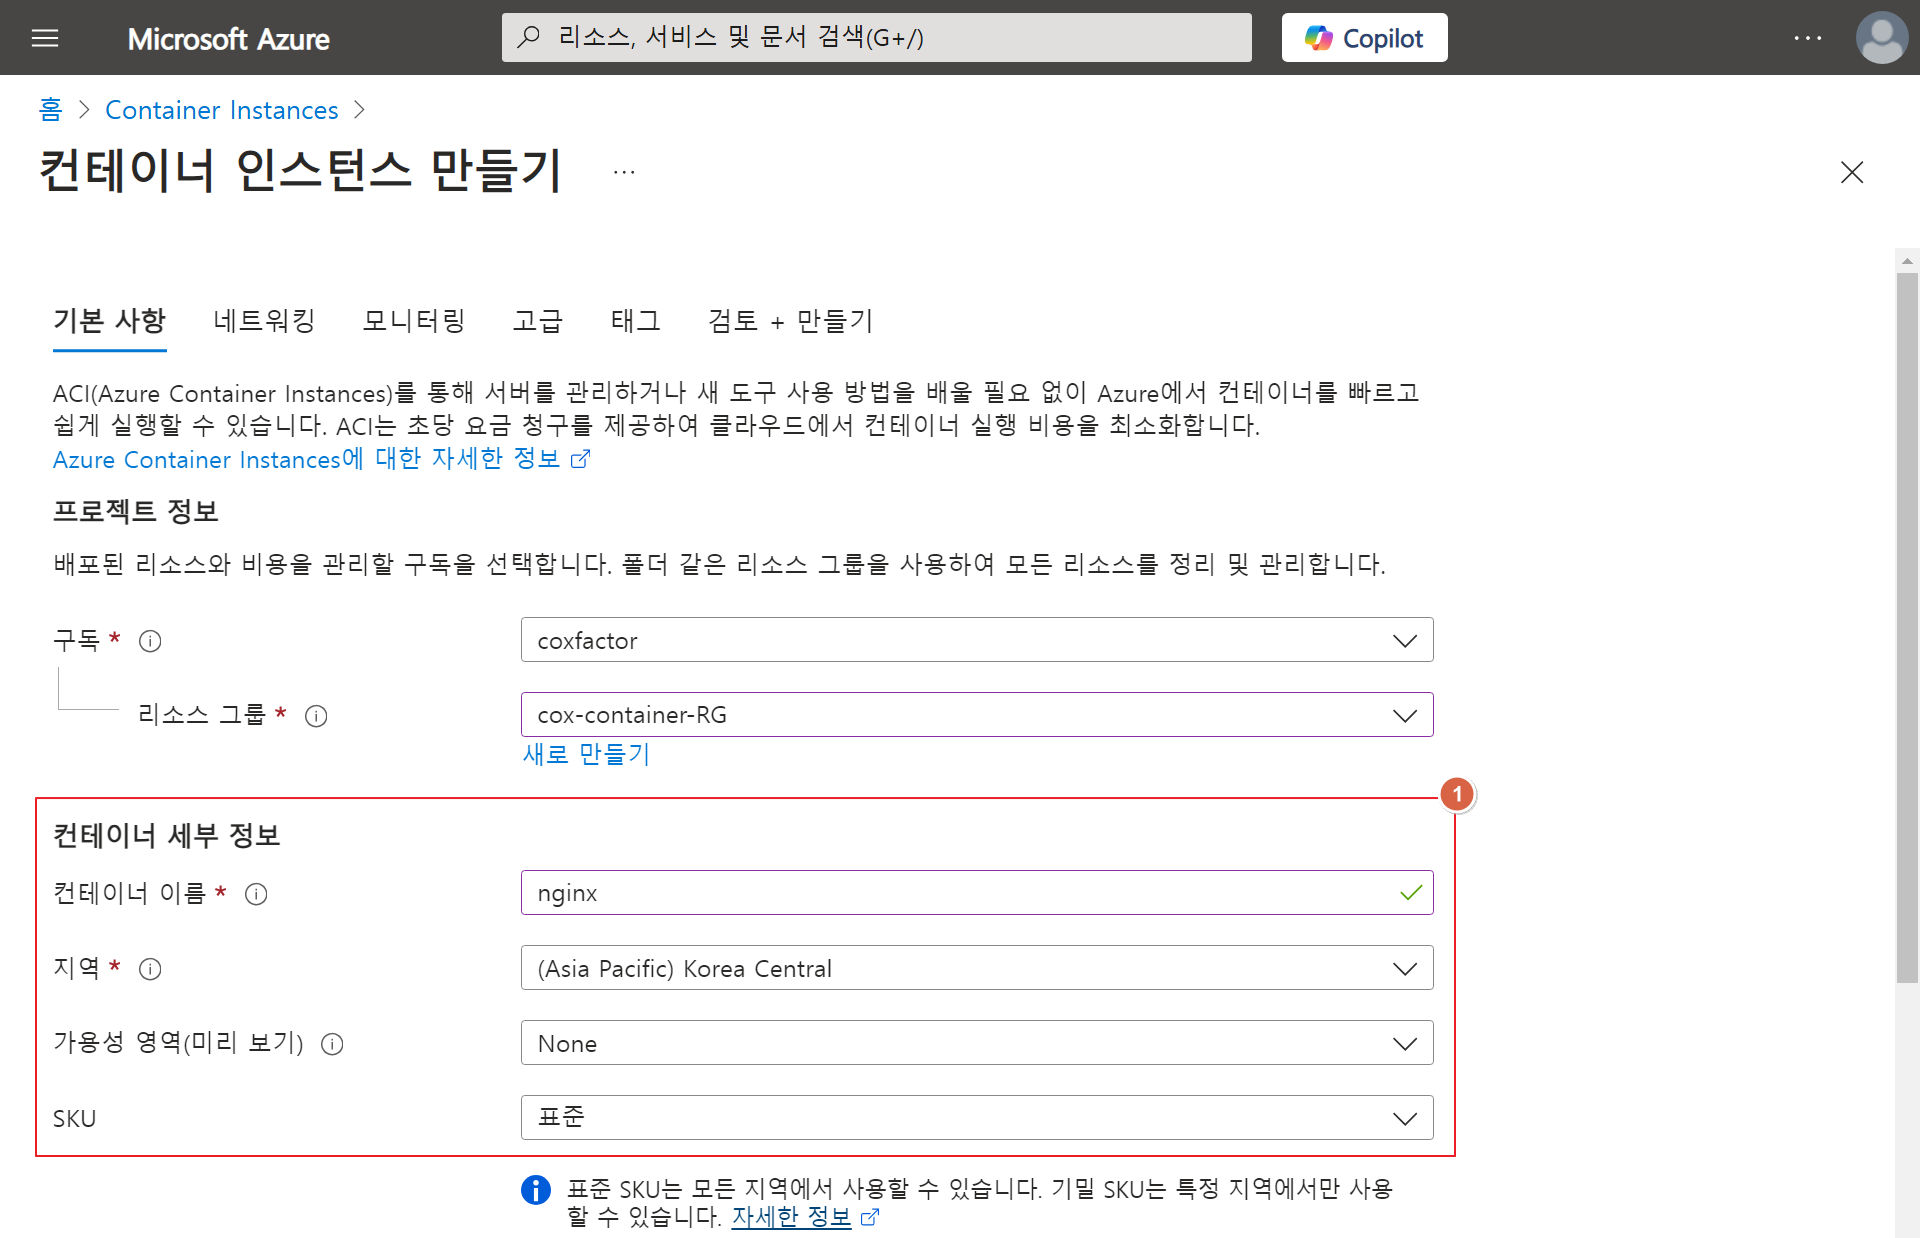This screenshot has width=1920, height=1238.
Task: Open the hamburger portal menu
Action: tap(45, 38)
